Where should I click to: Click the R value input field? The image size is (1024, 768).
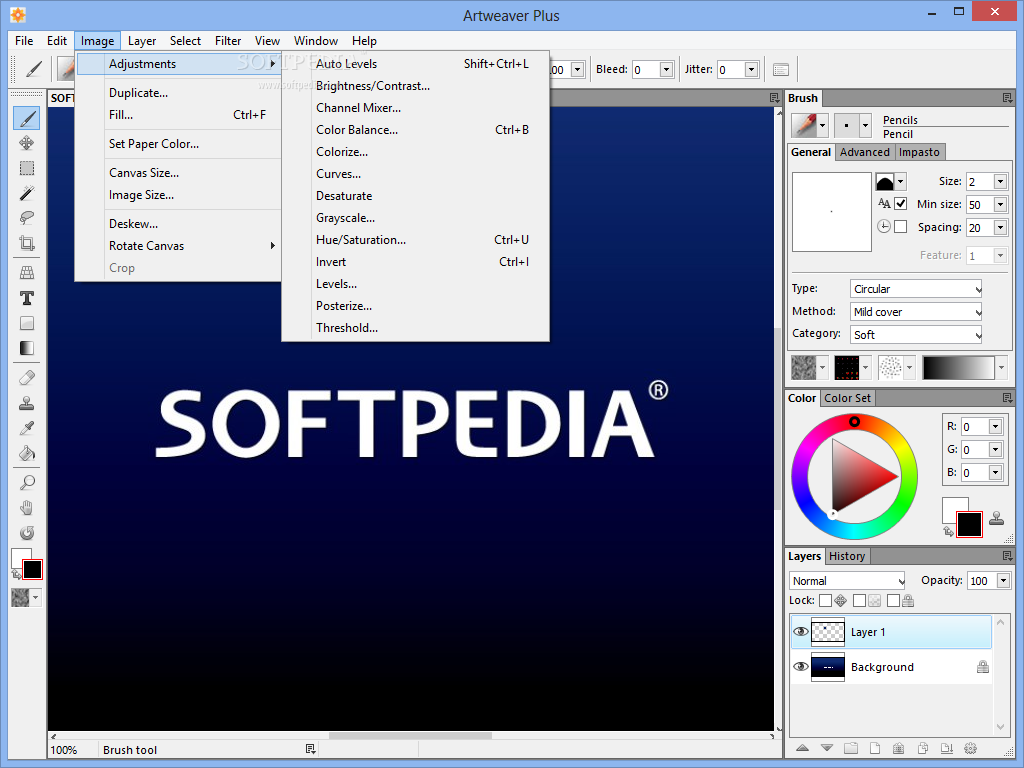click(974, 426)
